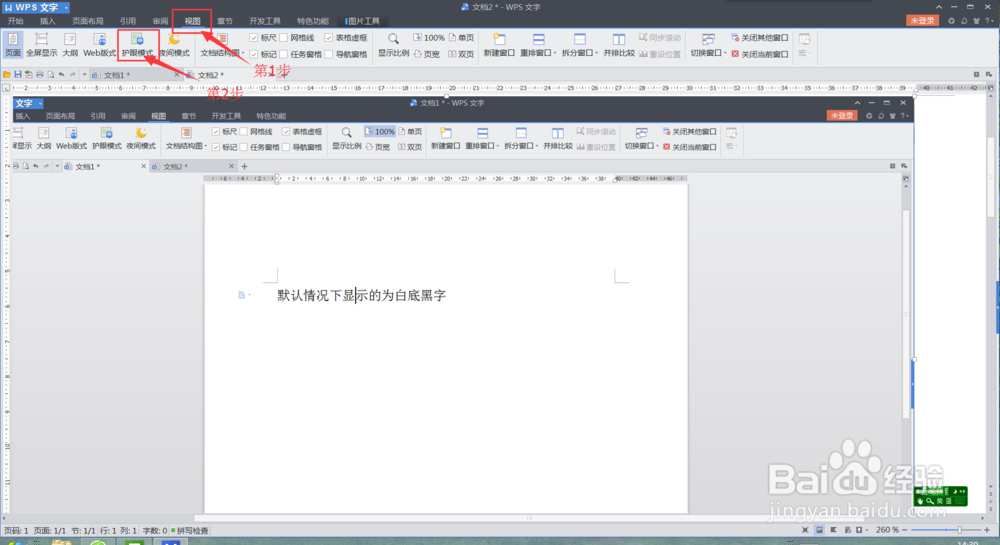Viewport: 1000px width, 545px height.
Task: Toggle 标尺 checkbox in embedded 文档1 window
Action: [216, 131]
